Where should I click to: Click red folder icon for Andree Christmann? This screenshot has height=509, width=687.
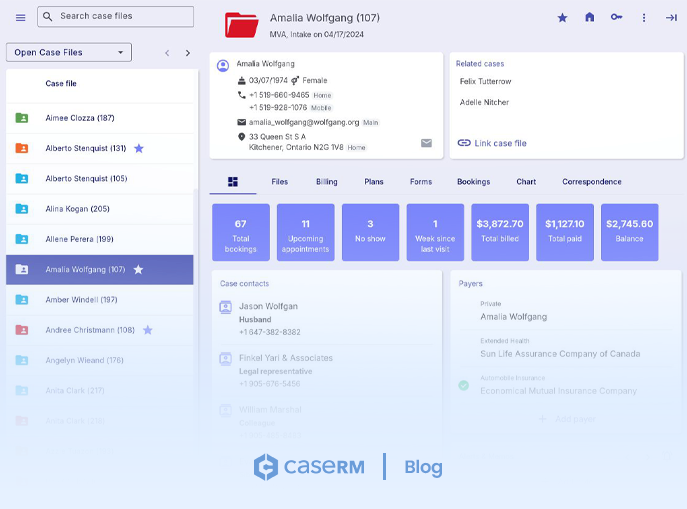(x=22, y=330)
